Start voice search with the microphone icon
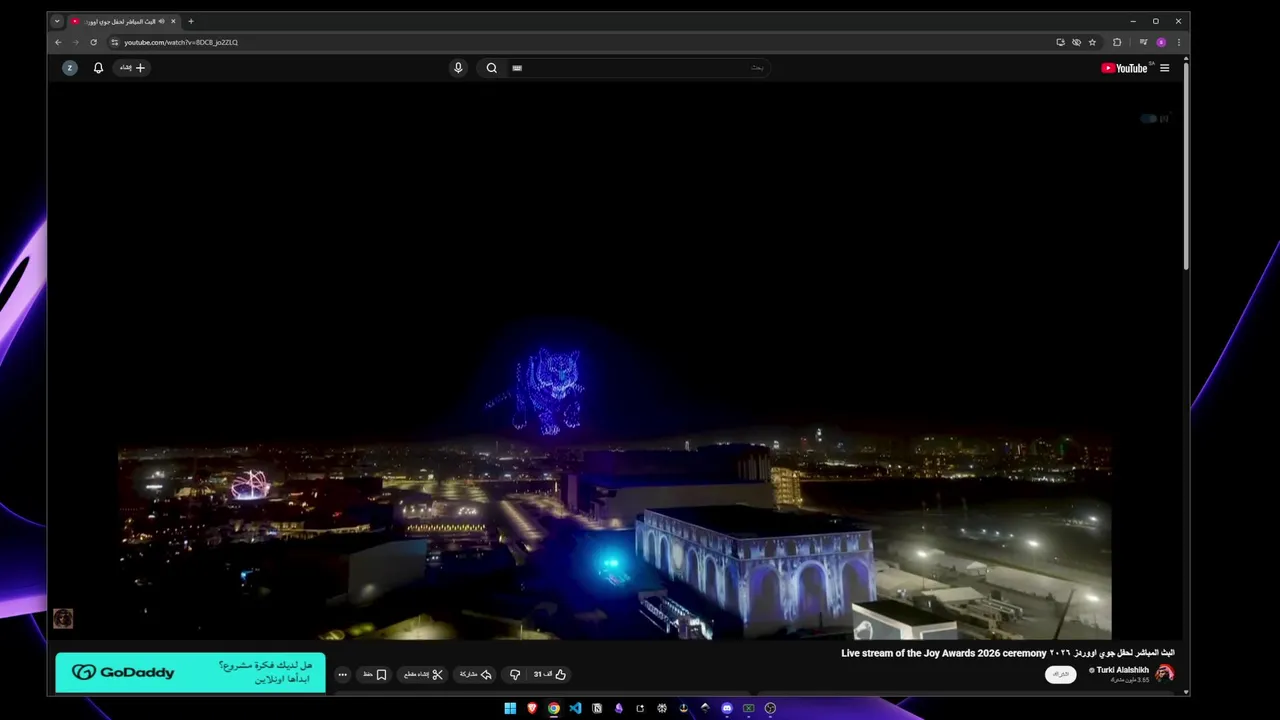Screen dimensions: 1280x720 [458, 68]
